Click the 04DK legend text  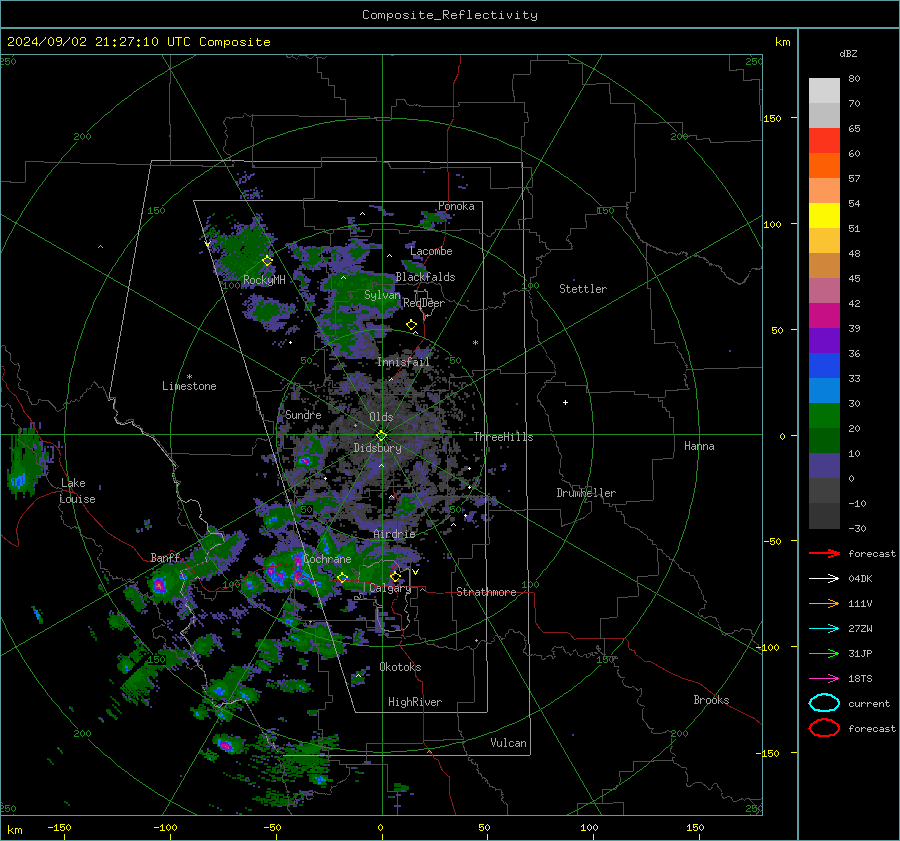point(860,579)
